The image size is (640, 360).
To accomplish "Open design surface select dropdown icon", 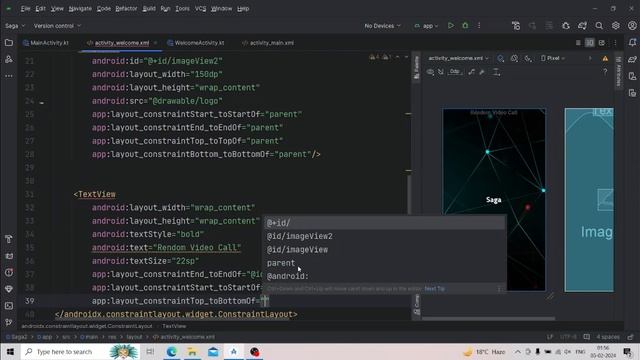I will (501, 58).
